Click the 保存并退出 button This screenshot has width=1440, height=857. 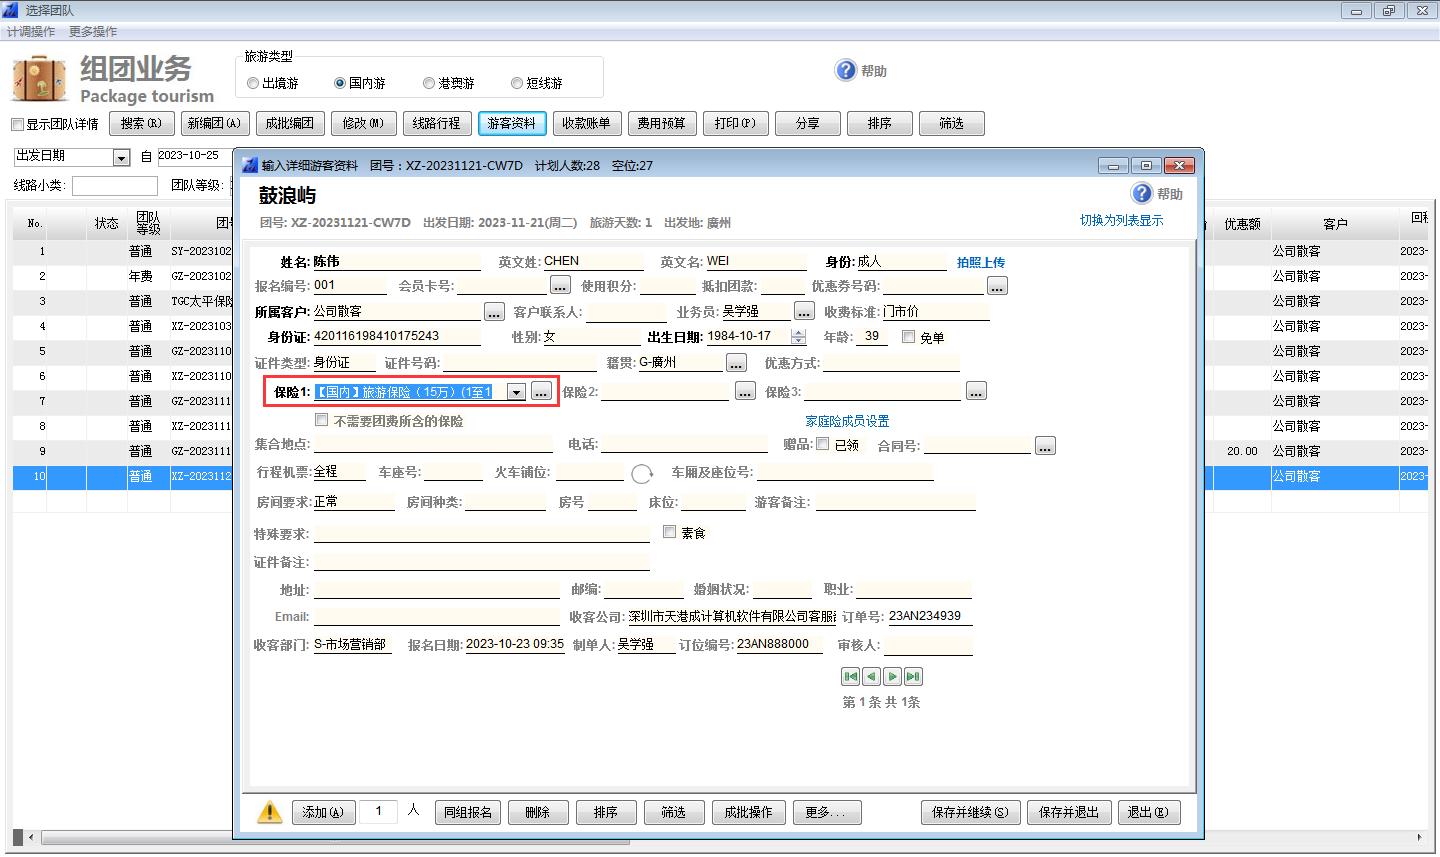pos(1068,812)
